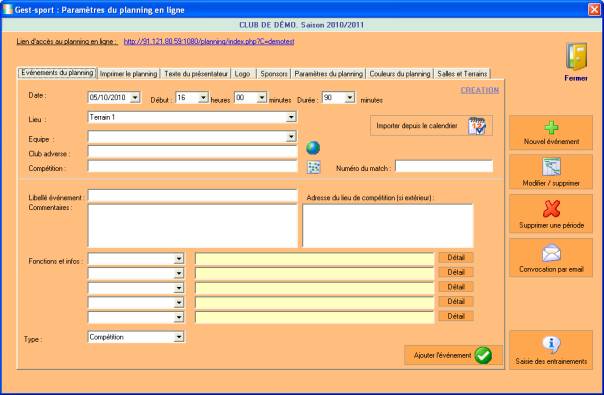
Task: Click the Libellé événement input field
Action: point(193,196)
